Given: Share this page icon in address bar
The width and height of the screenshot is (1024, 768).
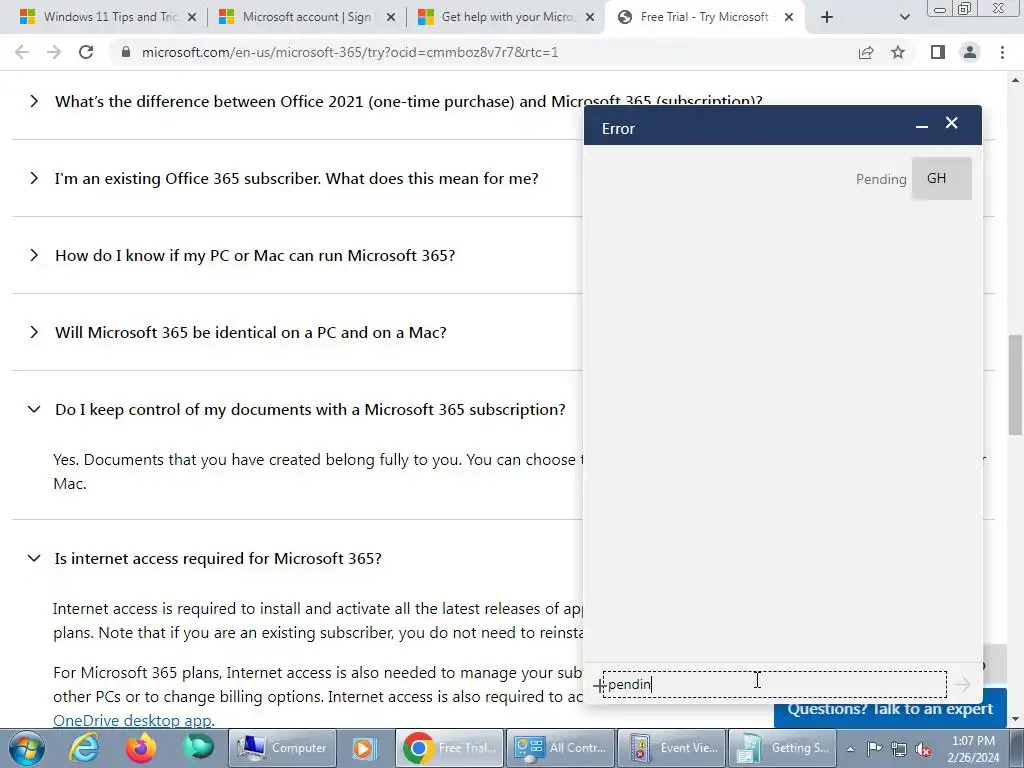Looking at the screenshot, I should coord(866,52).
